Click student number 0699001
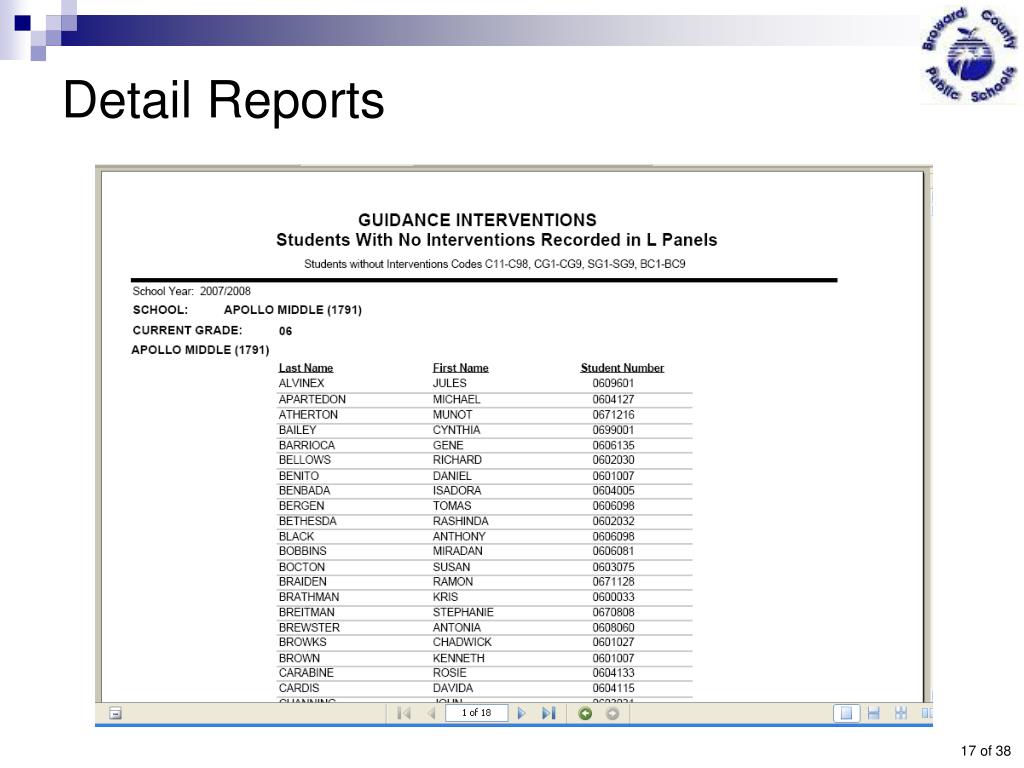Image resolution: width=1024 pixels, height=768 pixels. point(613,430)
